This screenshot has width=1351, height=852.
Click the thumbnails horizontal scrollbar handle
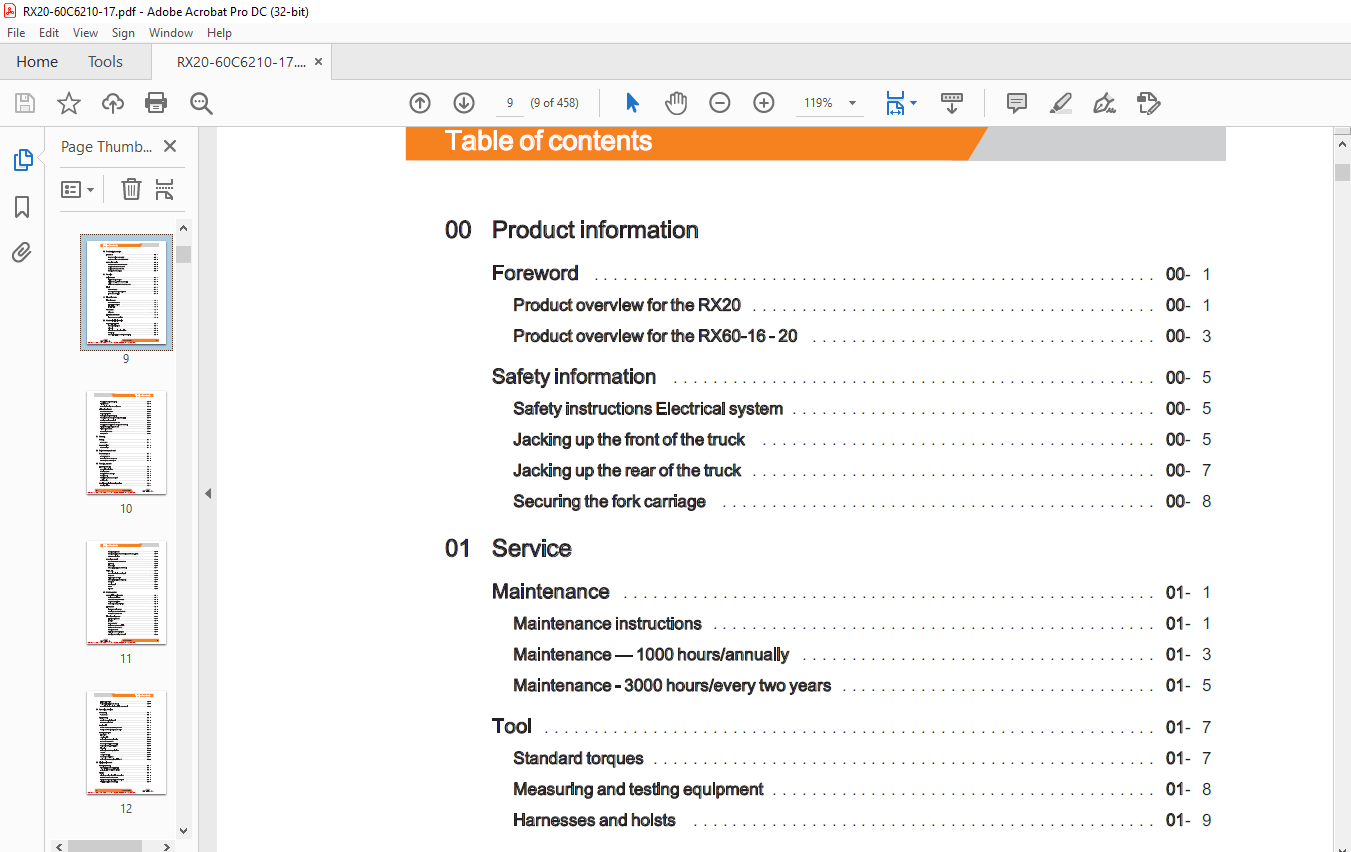(106, 846)
